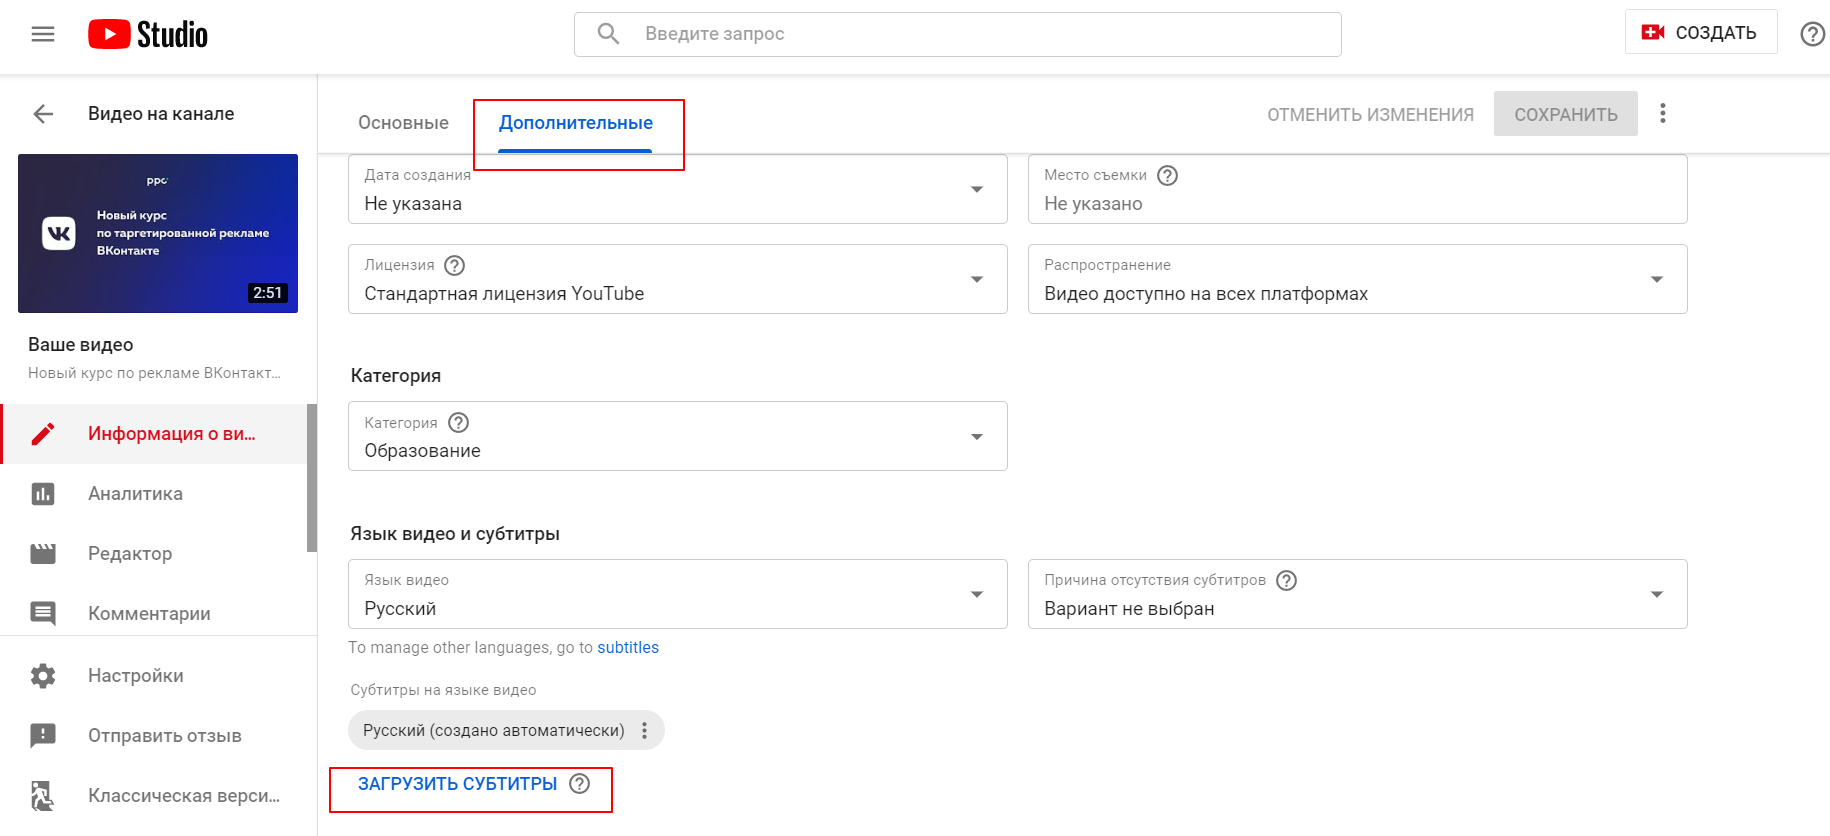Expand the Дата создания dropdown

click(x=977, y=189)
